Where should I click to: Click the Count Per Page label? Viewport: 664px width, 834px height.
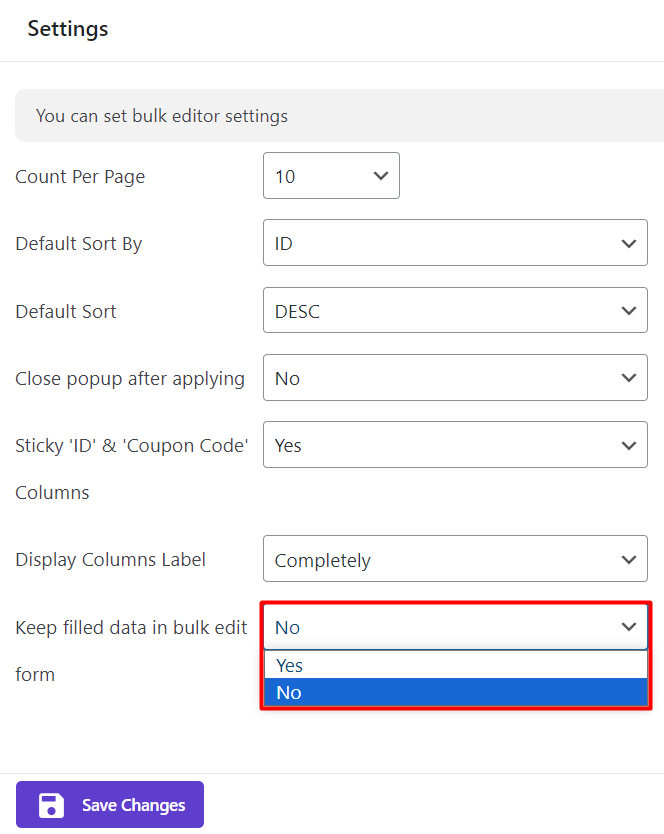coord(80,177)
